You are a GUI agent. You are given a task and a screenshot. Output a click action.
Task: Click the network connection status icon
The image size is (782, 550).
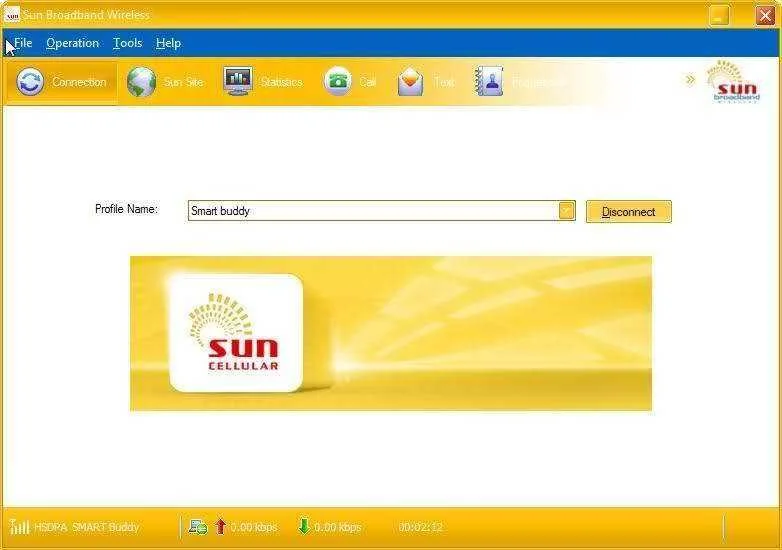[x=197, y=527]
